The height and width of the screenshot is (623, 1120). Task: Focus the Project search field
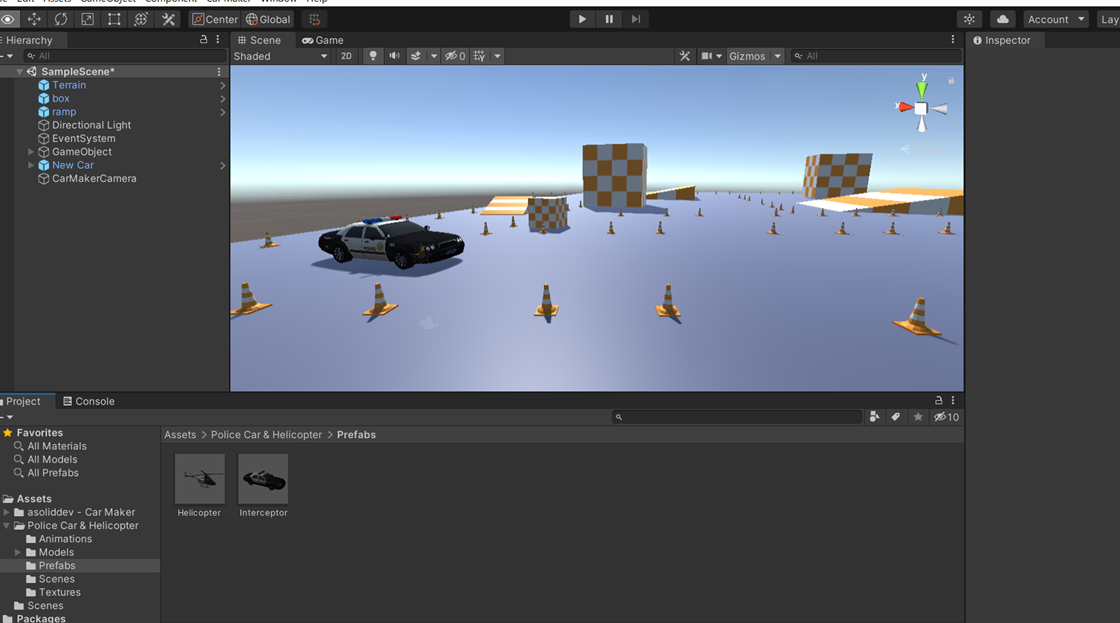[x=737, y=417]
